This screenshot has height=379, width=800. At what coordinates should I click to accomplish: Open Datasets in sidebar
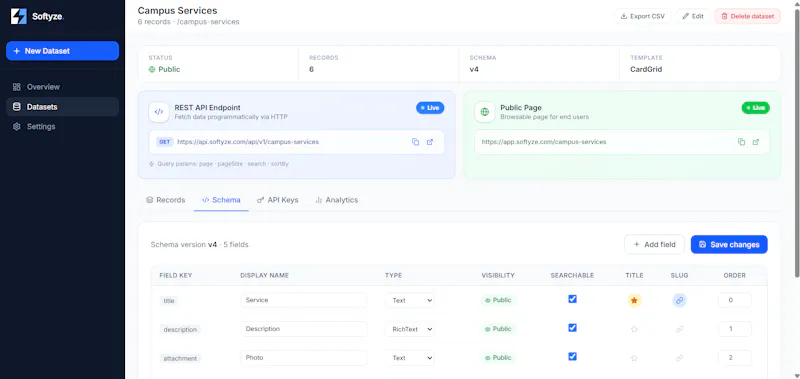coord(62,107)
